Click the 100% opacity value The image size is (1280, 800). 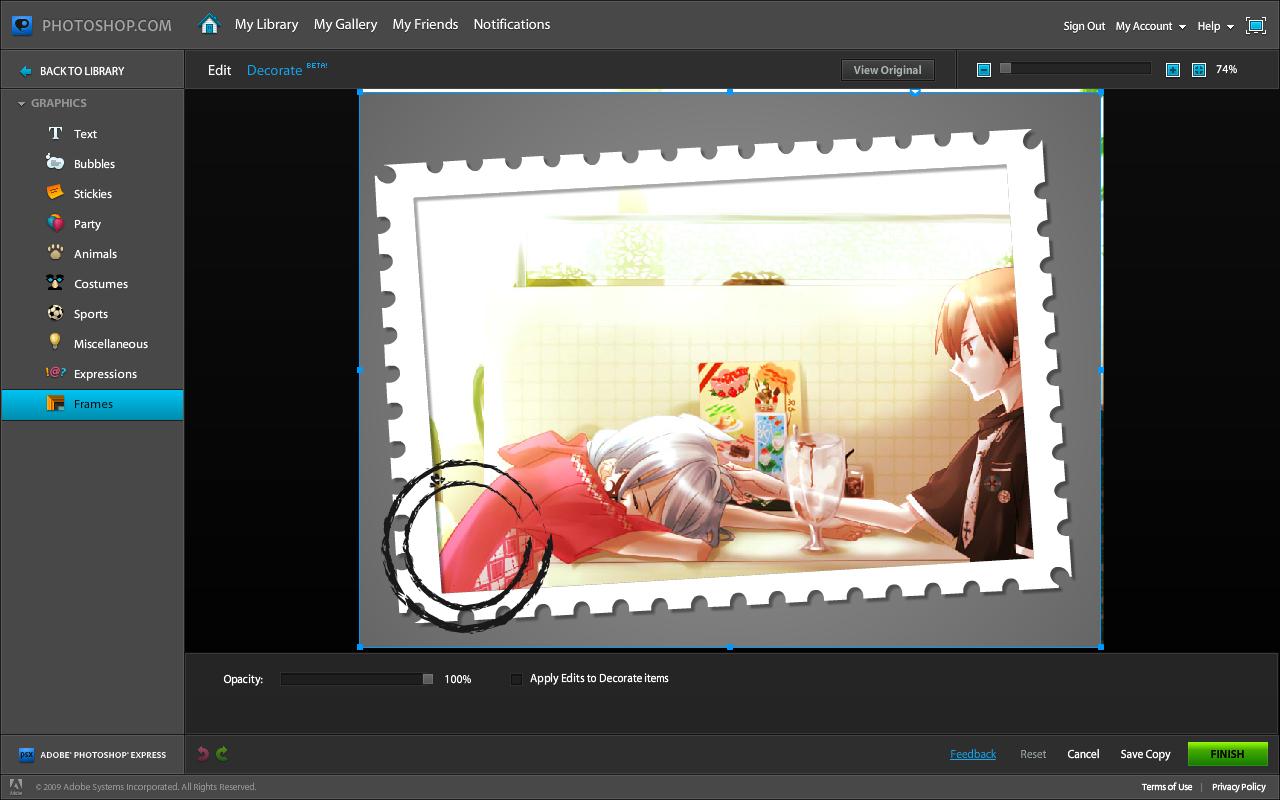(x=458, y=679)
